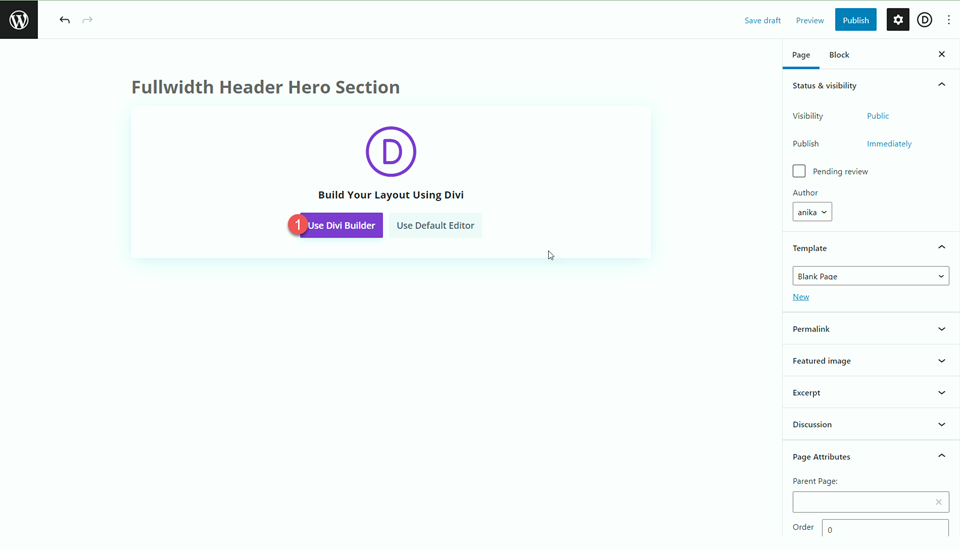Expand the Discussion panel
Screen dimensions: 960x551
(x=870, y=424)
